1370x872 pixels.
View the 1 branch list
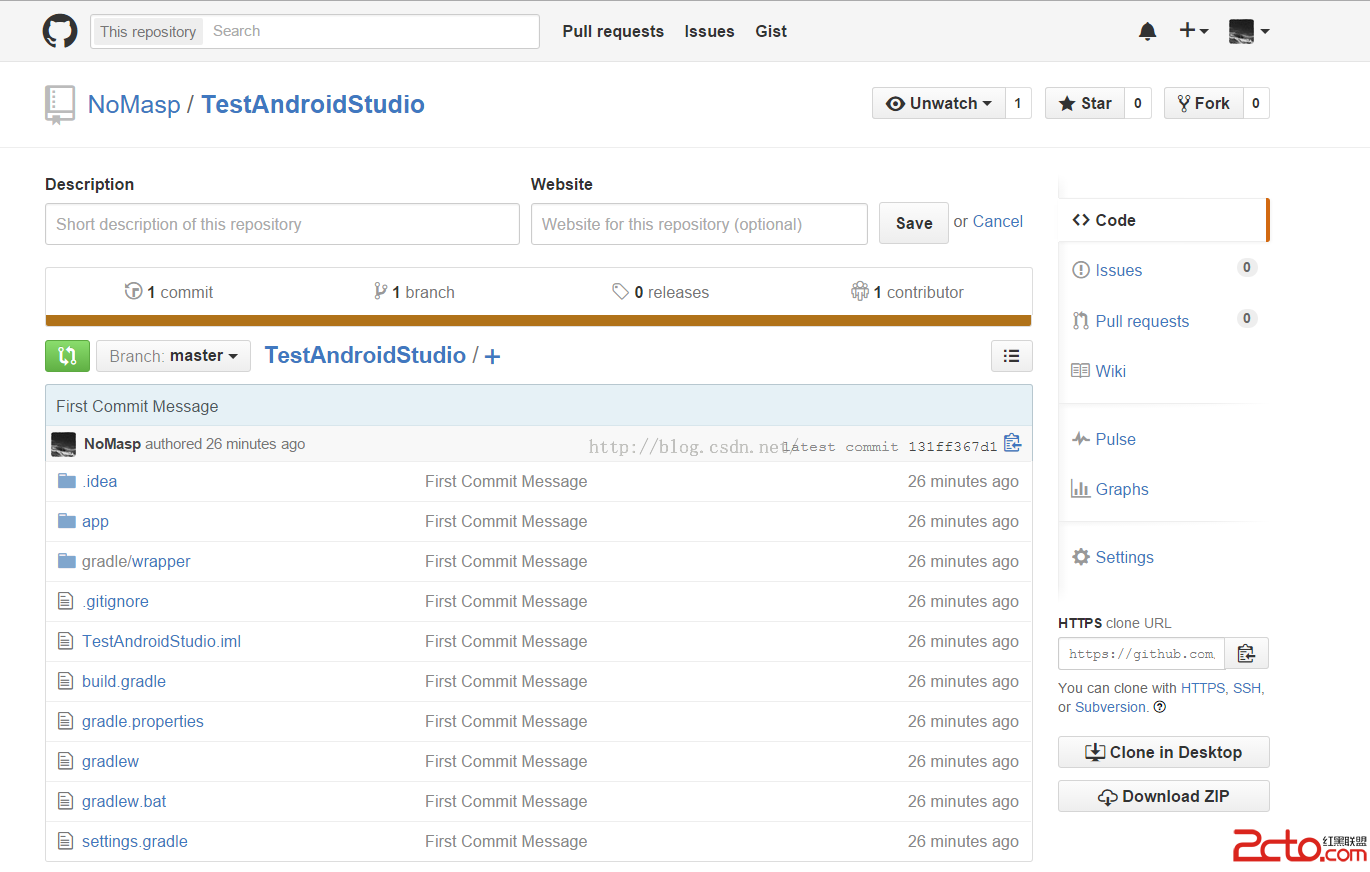(x=414, y=292)
